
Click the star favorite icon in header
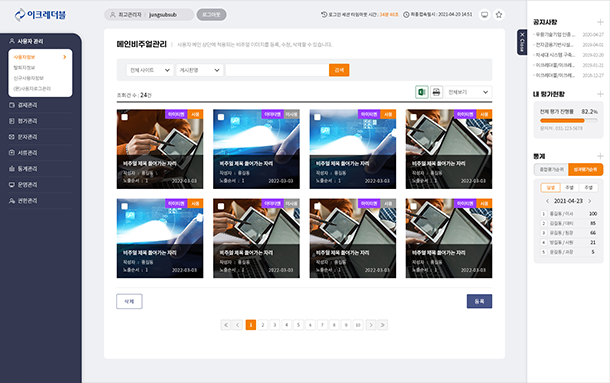point(499,15)
